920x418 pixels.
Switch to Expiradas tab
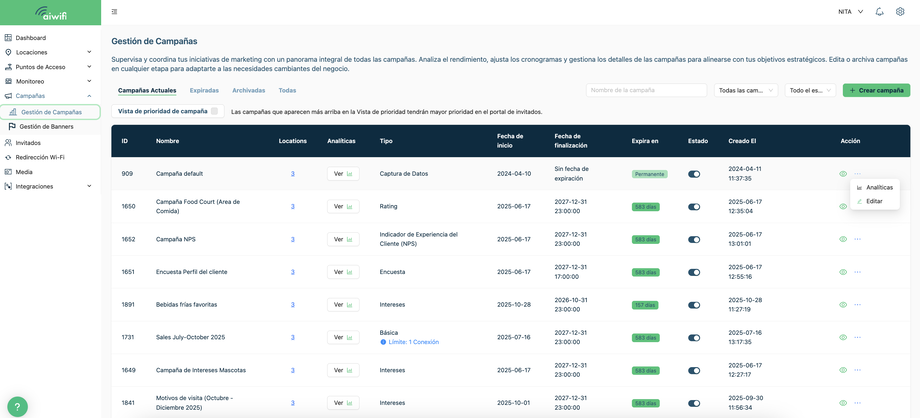(204, 90)
